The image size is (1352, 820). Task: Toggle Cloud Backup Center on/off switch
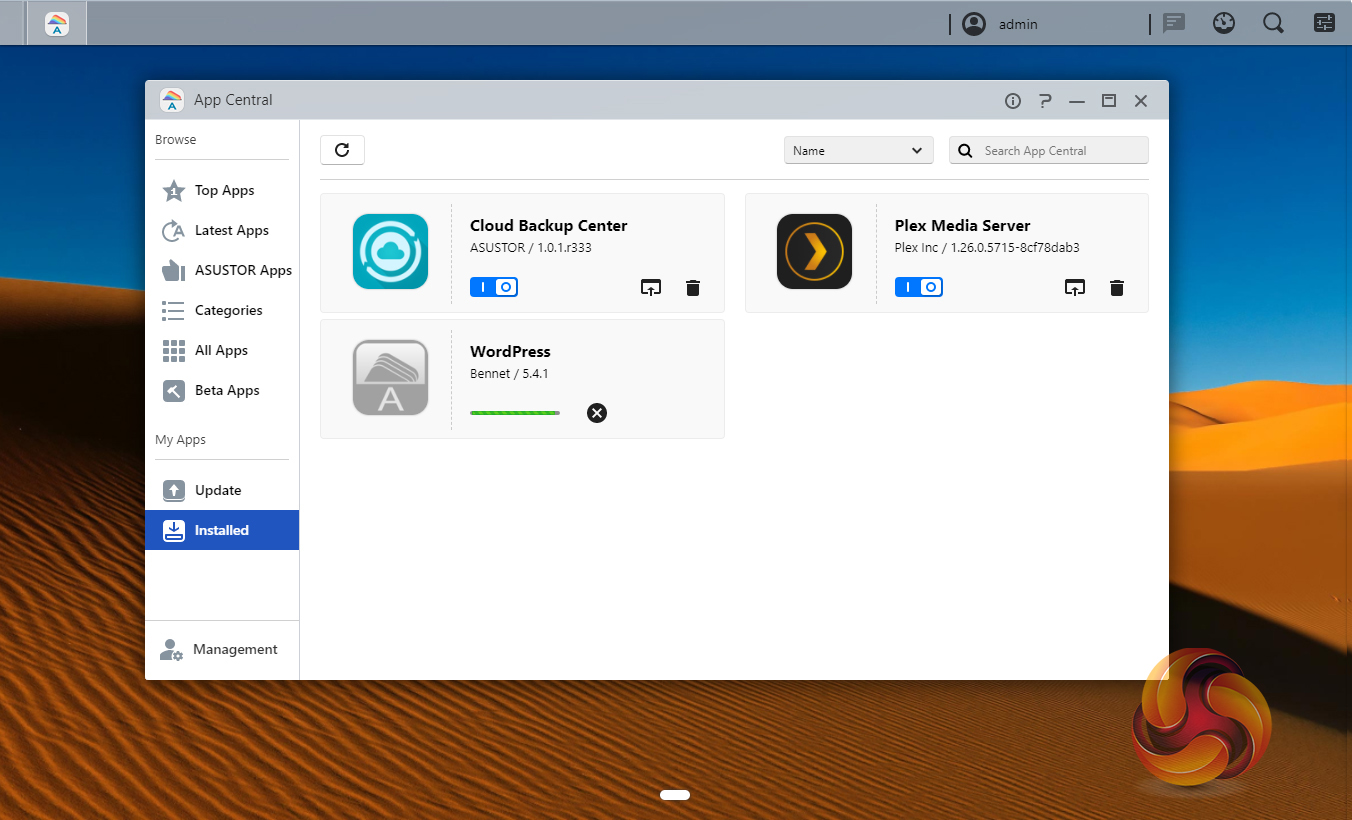[494, 288]
